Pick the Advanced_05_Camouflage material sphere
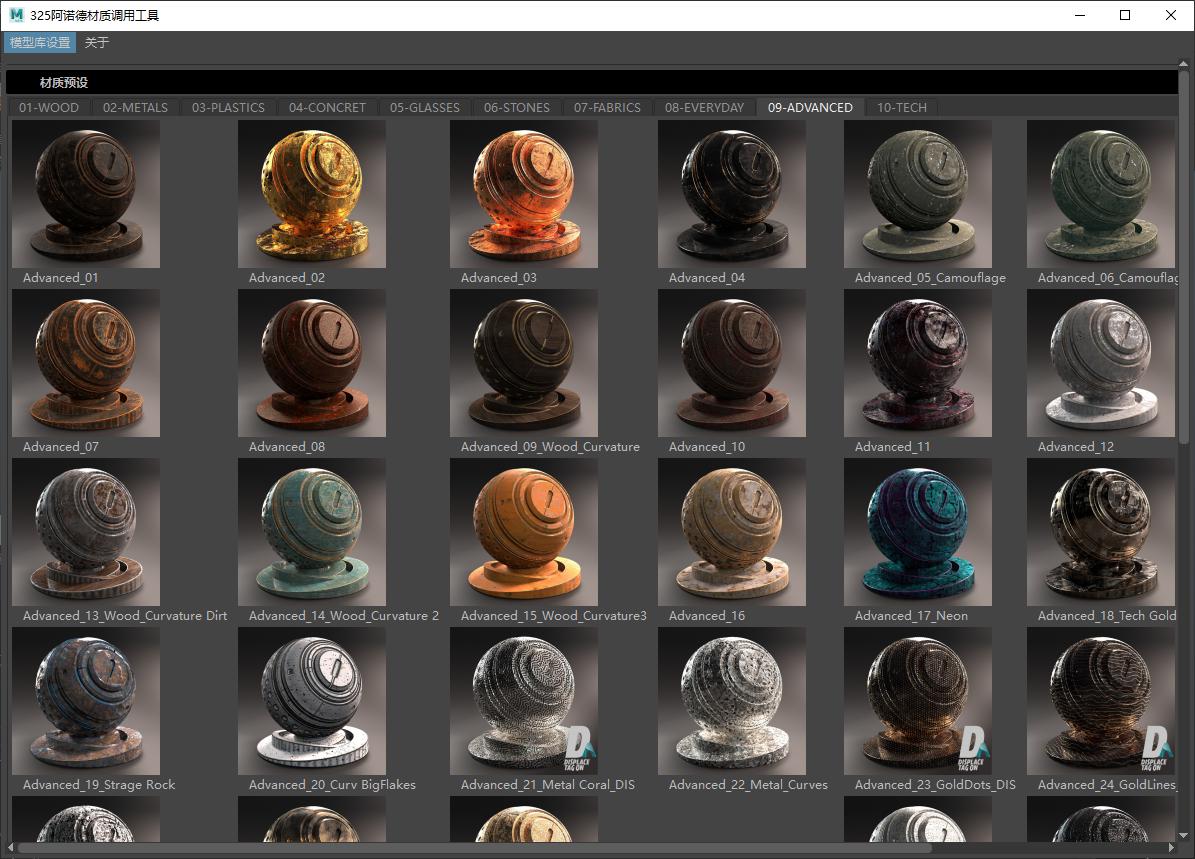Viewport: 1195px width, 859px height. point(917,194)
